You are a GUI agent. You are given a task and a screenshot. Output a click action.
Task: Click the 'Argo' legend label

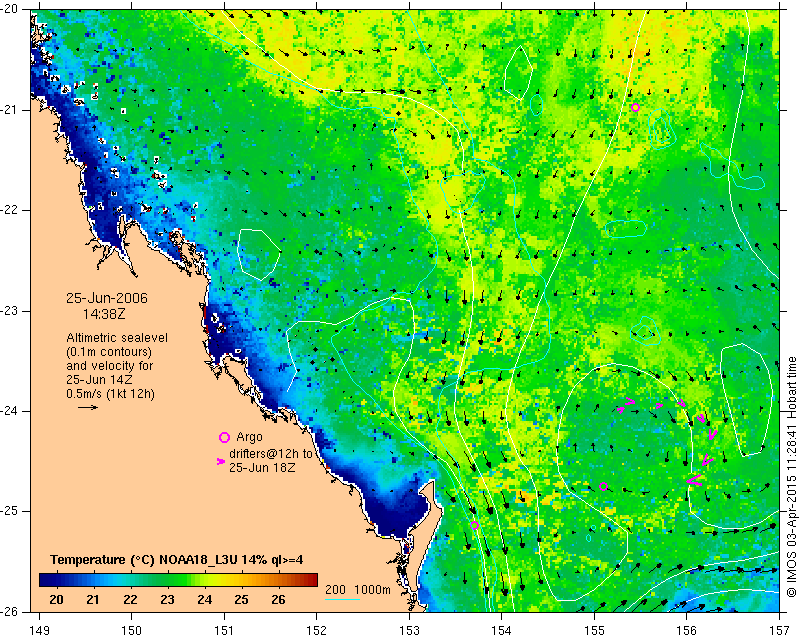[249, 437]
